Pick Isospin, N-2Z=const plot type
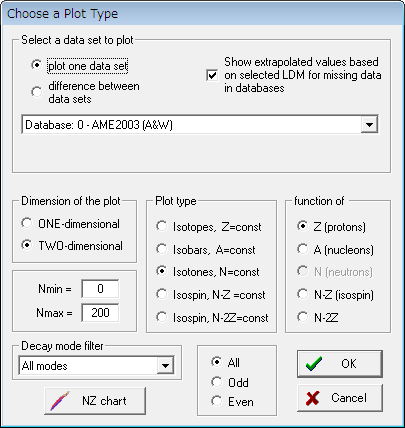Screen dimensions: 405x428 [x=162, y=317]
